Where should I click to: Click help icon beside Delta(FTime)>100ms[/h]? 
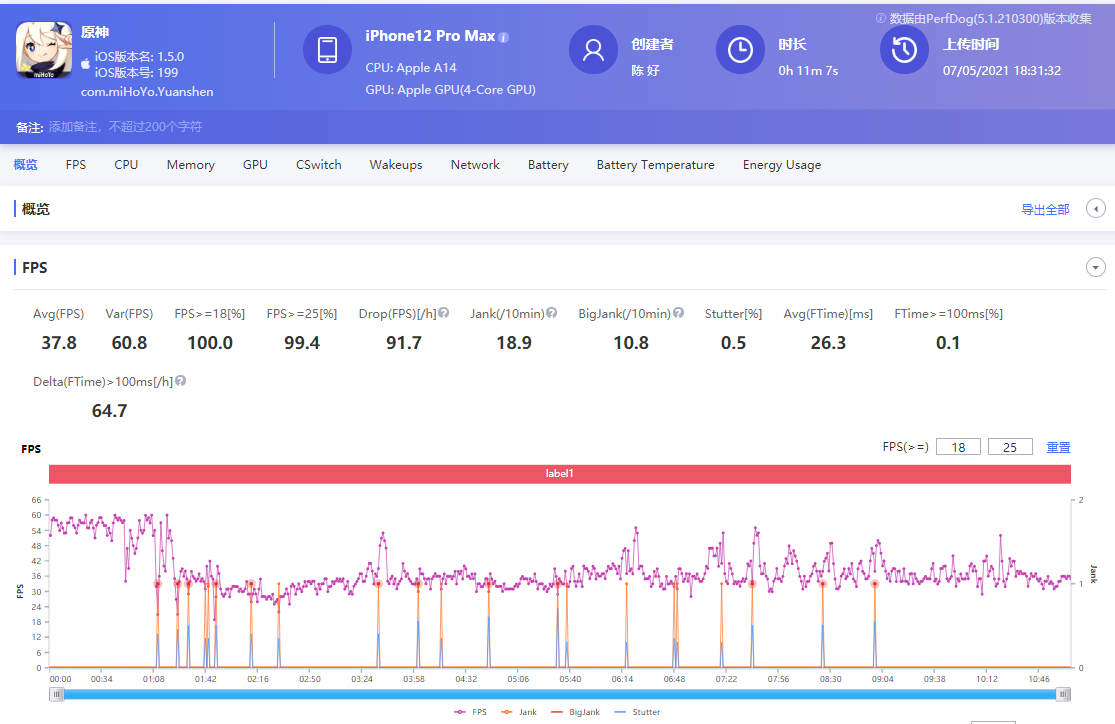tap(181, 381)
